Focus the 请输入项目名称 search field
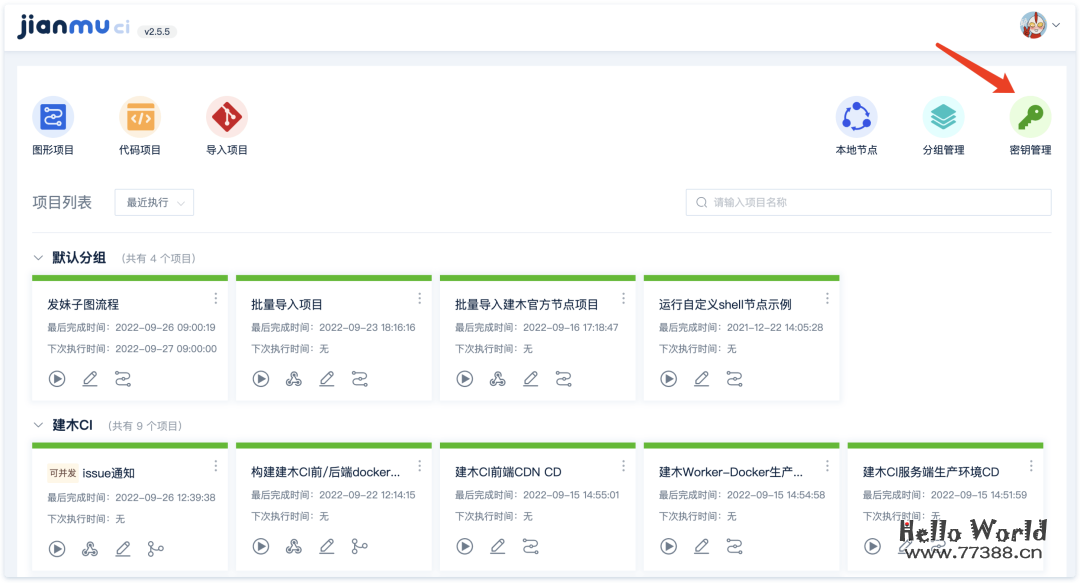 (x=869, y=203)
